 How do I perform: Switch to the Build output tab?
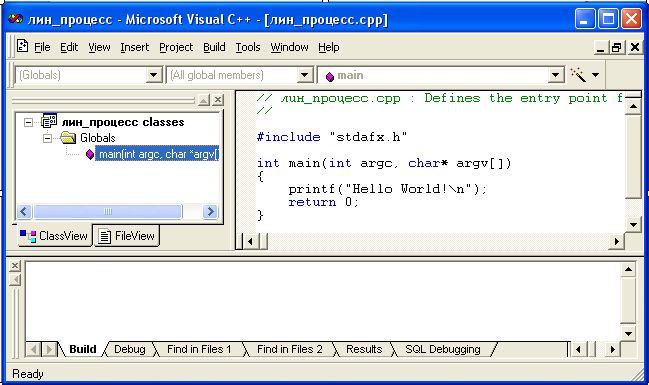tap(82, 349)
